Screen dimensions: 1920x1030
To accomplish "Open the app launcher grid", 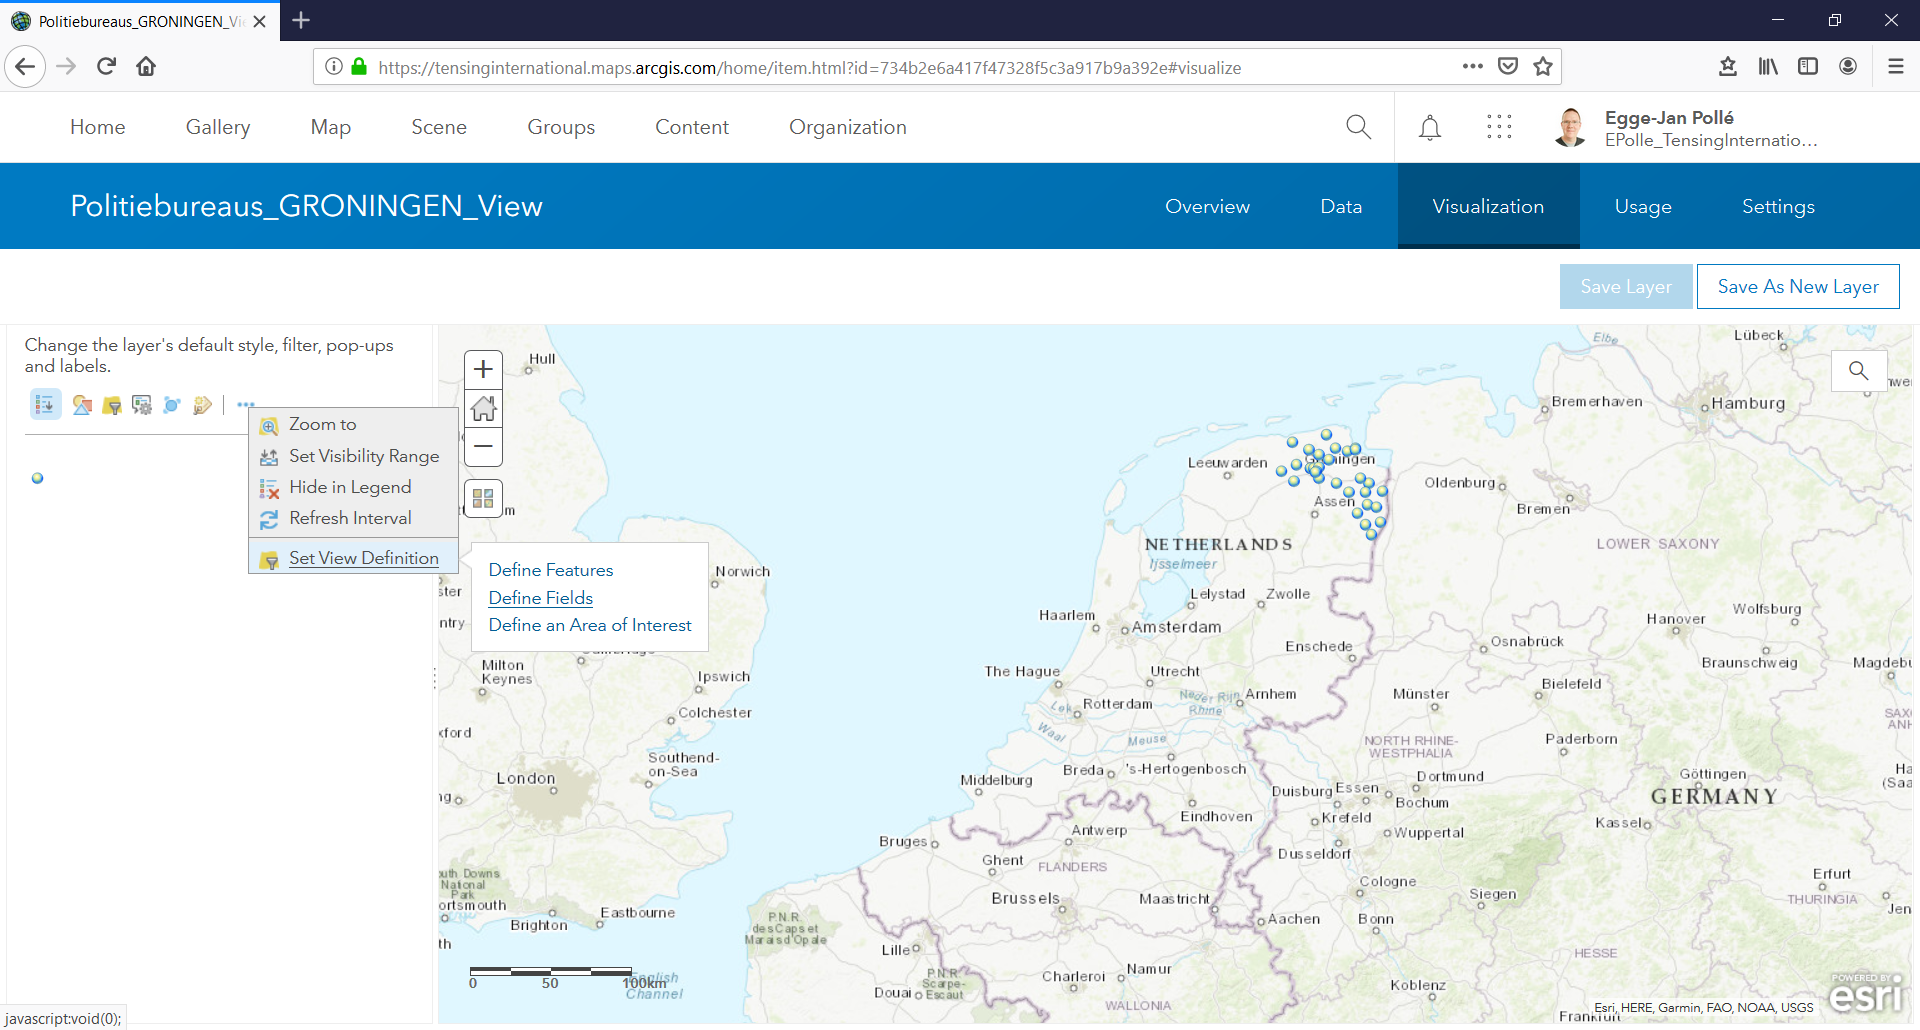I will pyautogui.click(x=1498, y=127).
